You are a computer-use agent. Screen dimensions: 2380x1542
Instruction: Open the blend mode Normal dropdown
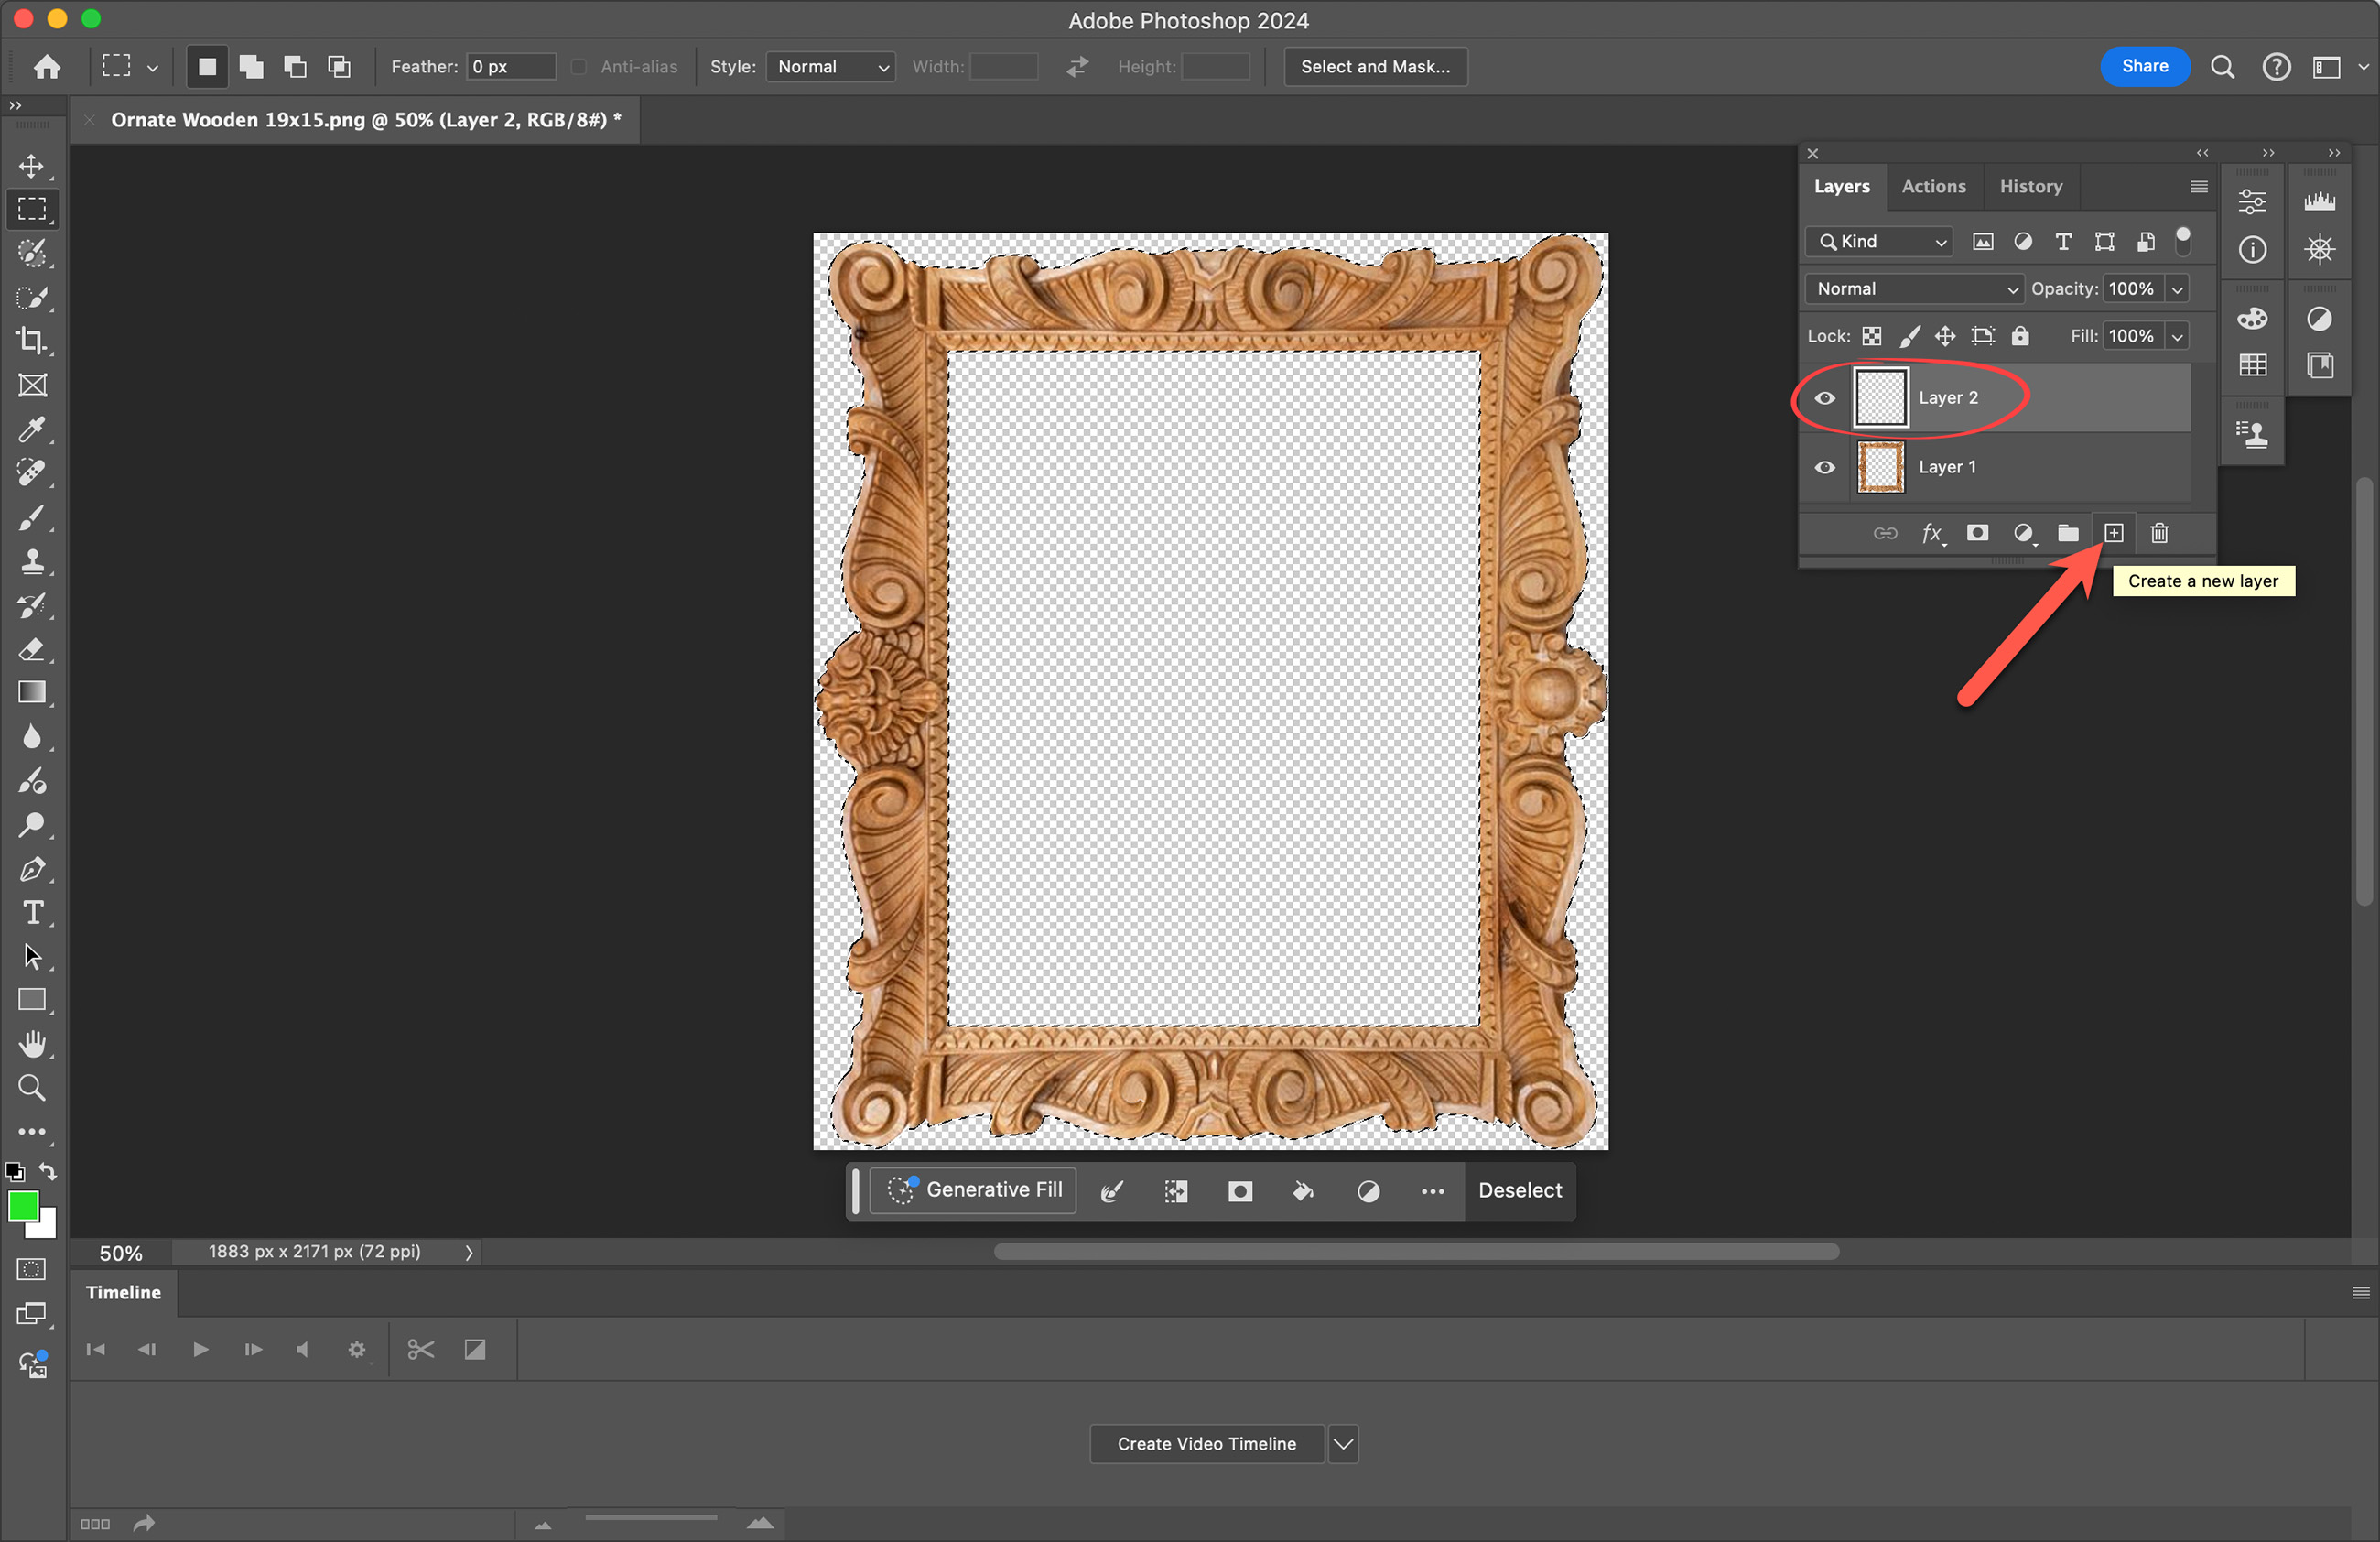(1914, 289)
